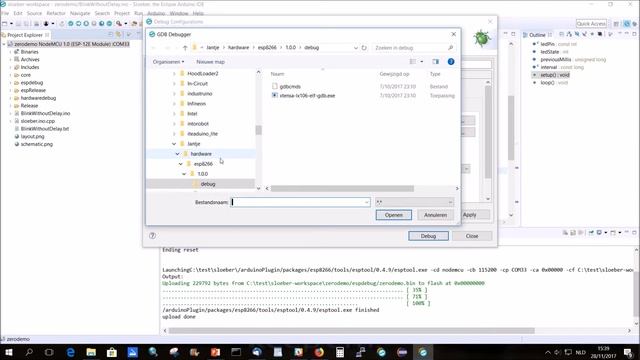This screenshot has width=640, height=360.
Task: Click the Debug button in Debug Configurations
Action: click(x=428, y=236)
